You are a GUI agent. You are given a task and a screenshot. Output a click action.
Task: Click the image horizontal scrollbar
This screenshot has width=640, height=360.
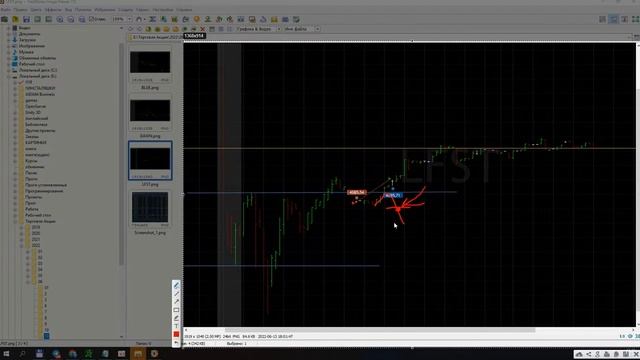[x=380, y=330]
